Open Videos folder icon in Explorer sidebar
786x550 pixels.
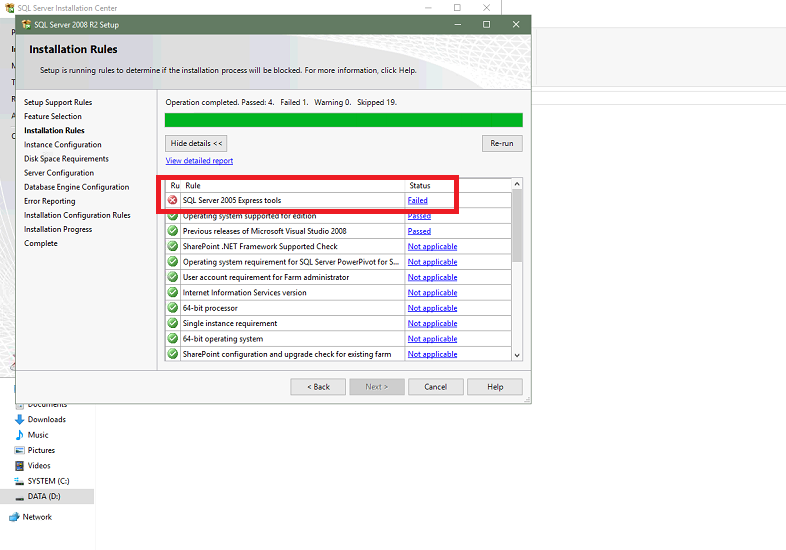coord(20,466)
